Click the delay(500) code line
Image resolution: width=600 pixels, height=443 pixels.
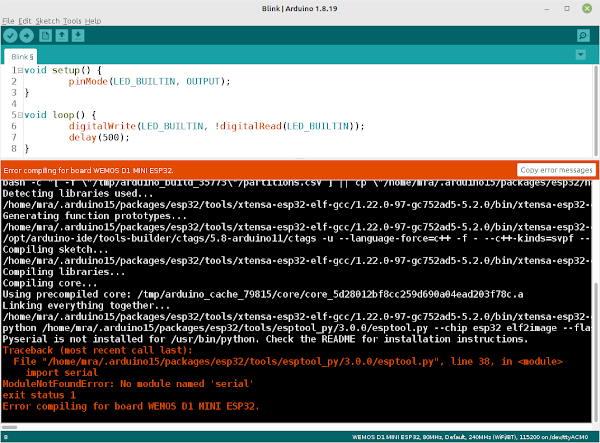click(x=99, y=137)
